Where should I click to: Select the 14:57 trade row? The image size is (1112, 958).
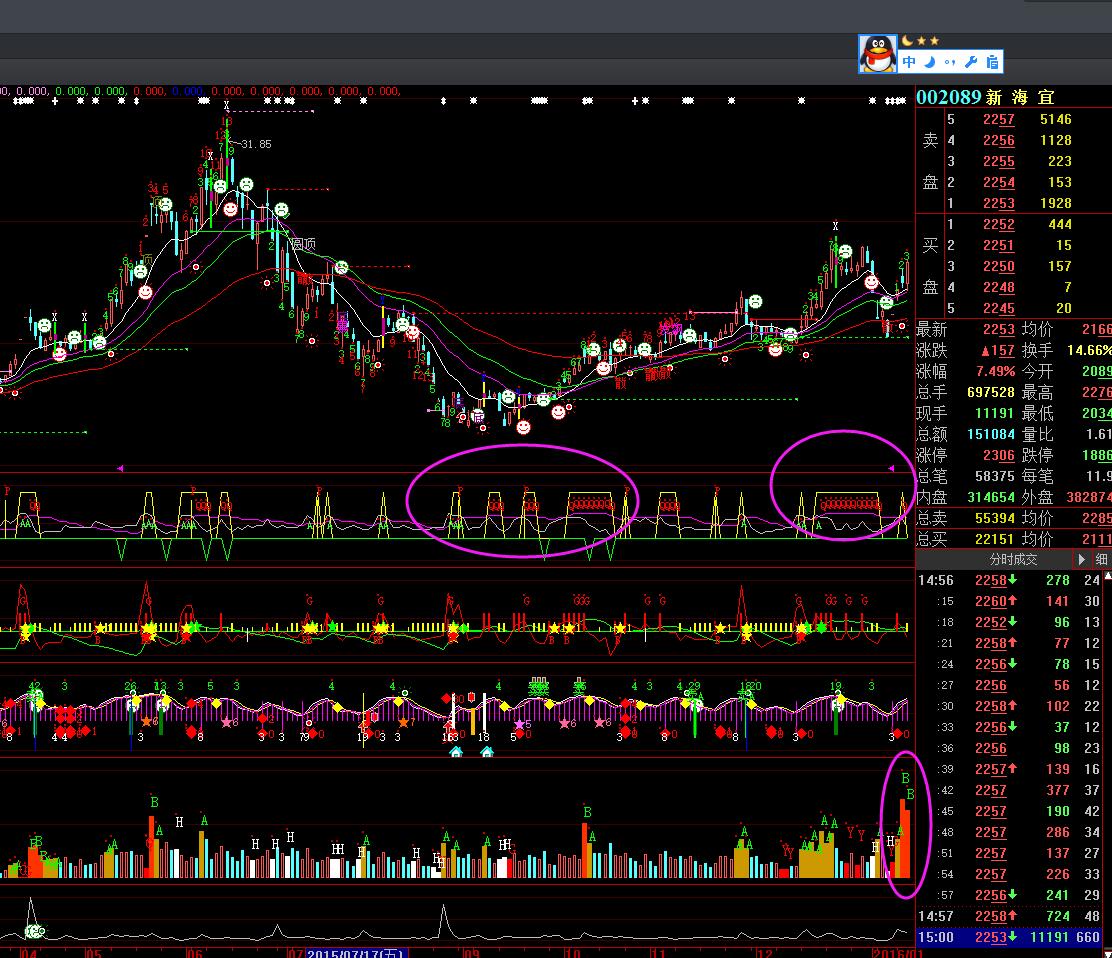point(1008,916)
